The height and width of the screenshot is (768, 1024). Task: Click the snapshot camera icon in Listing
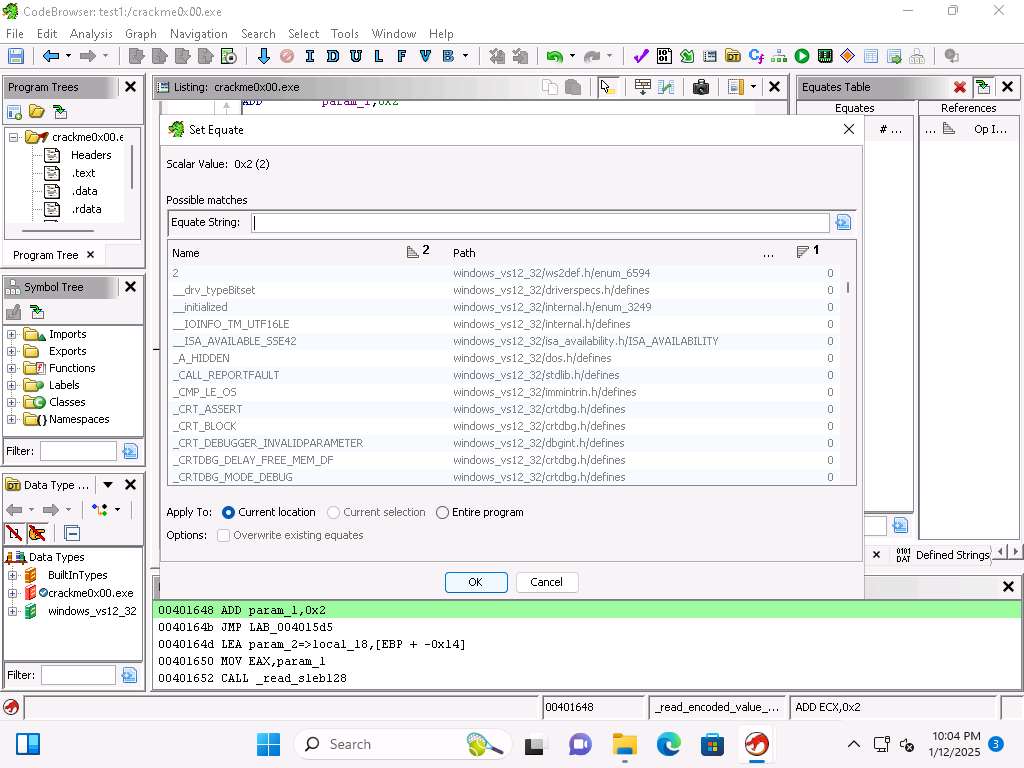(x=700, y=87)
